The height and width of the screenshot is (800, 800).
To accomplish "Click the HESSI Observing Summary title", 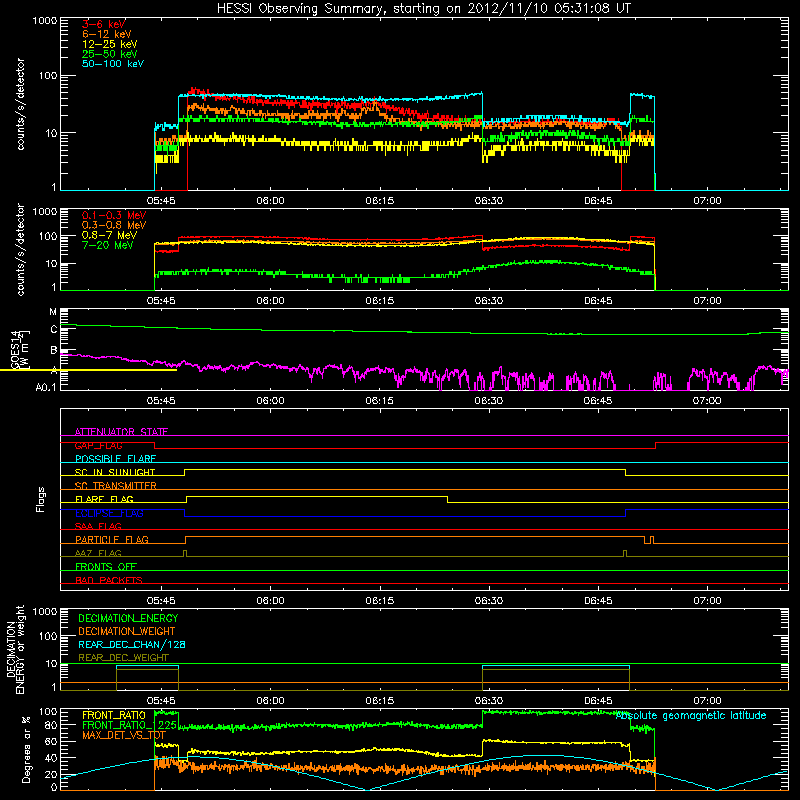I will (423, 9).
